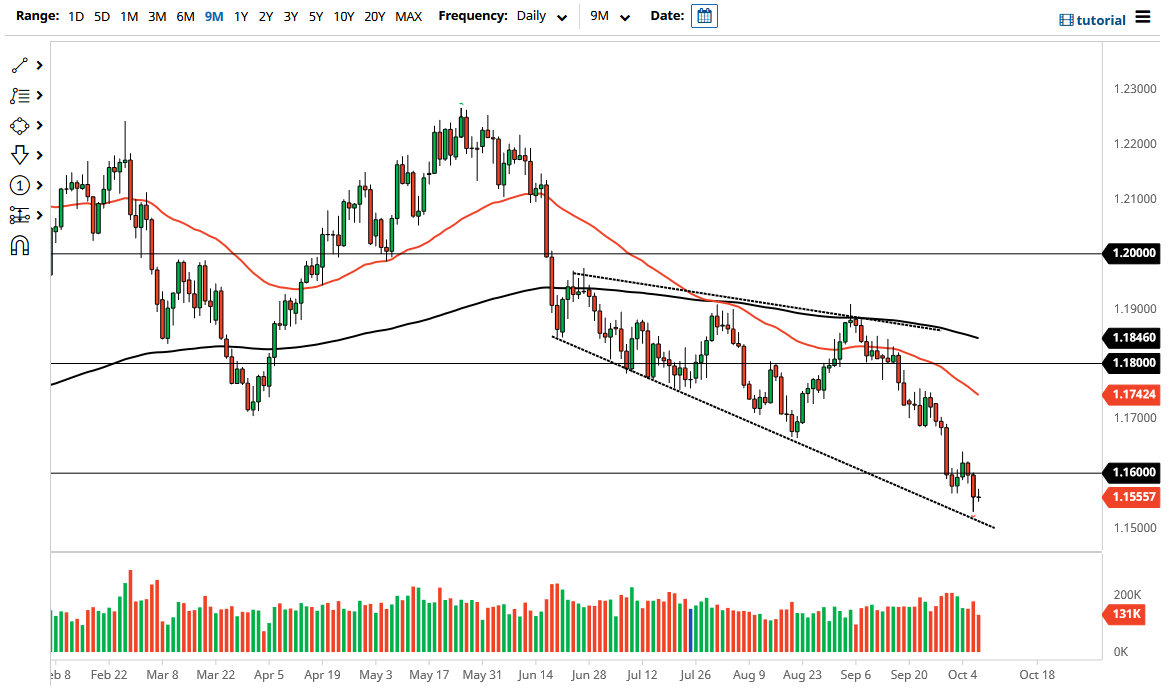
Task: Select the arrow annotation tool
Action: pyautogui.click(x=18, y=155)
